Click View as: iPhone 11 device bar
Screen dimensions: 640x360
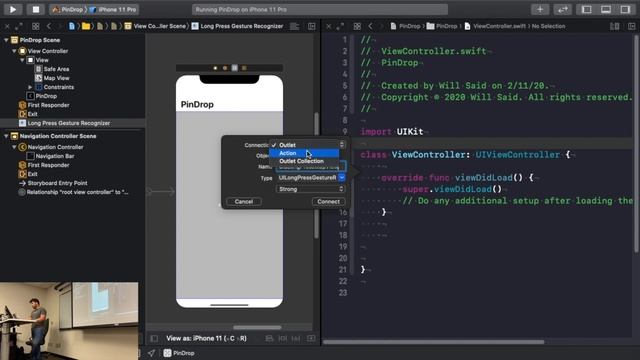tap(206, 338)
